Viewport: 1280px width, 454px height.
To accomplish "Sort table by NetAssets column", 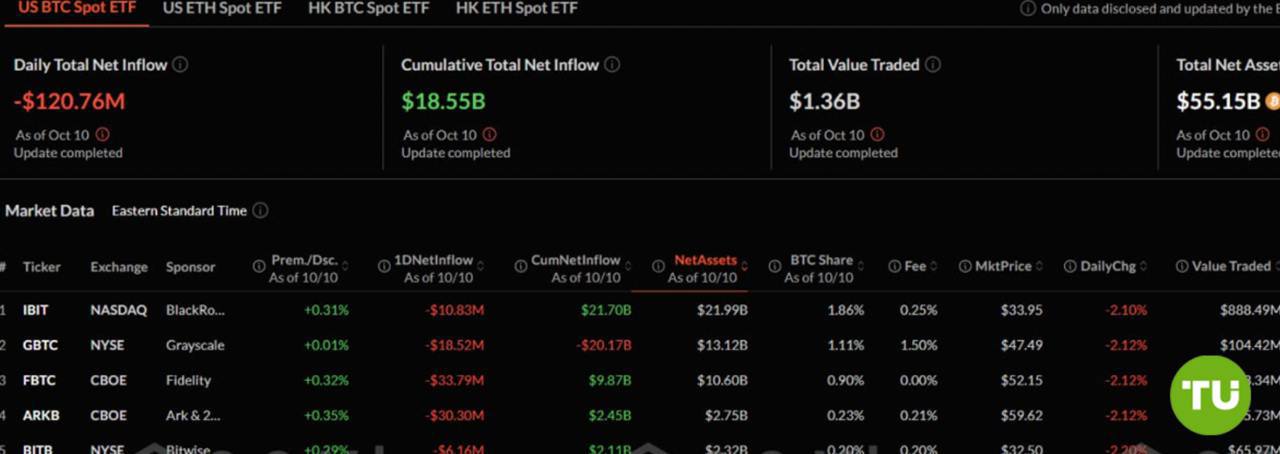I will point(745,266).
